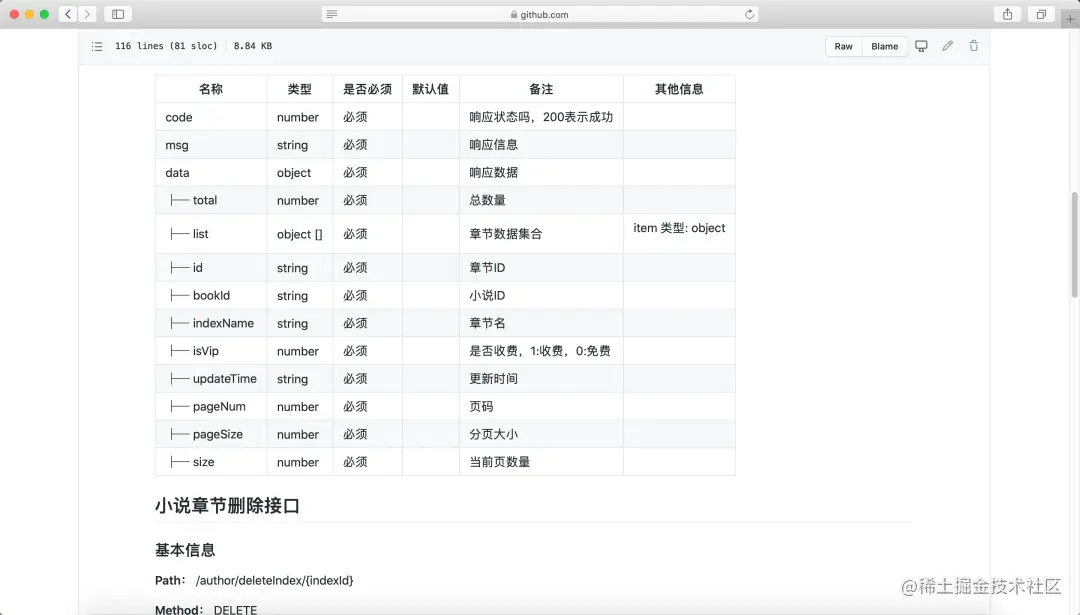Go forward using Safari forward arrow
This screenshot has width=1080, height=615.
tap(87, 14)
